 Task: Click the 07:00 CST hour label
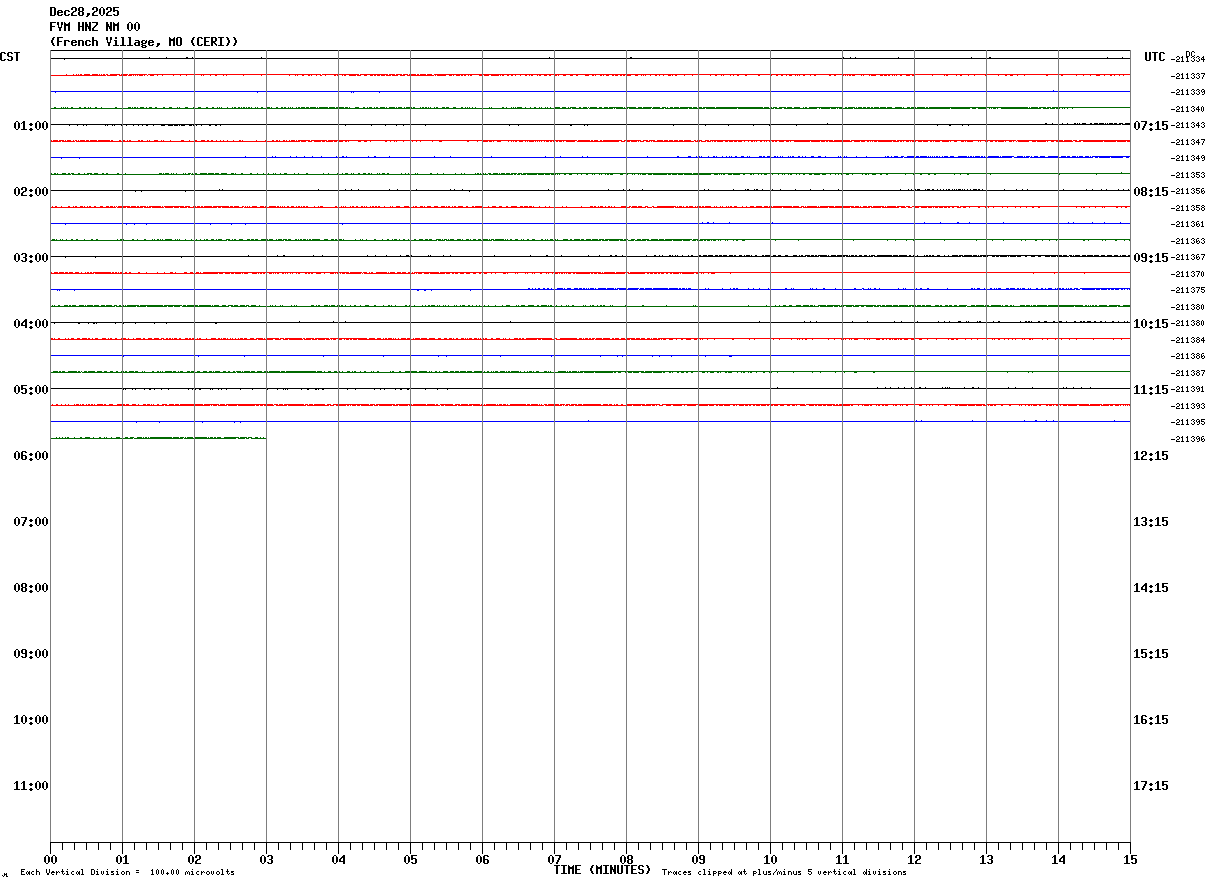coord(31,521)
